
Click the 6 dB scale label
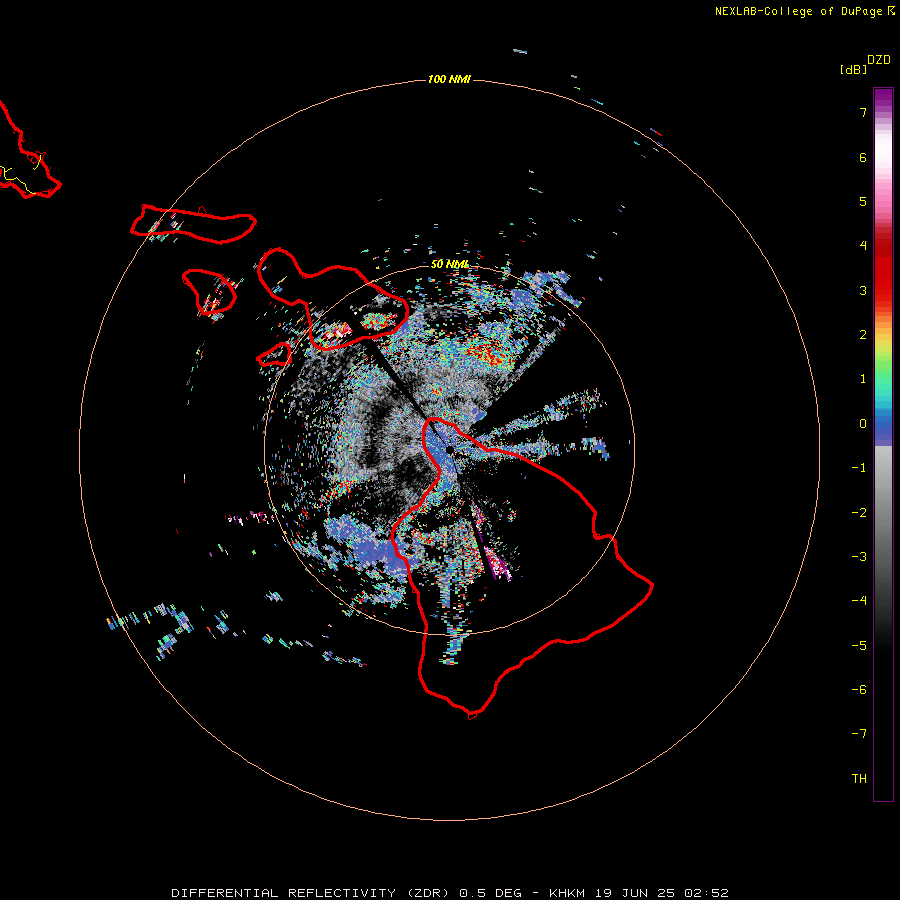pyautogui.click(x=863, y=157)
